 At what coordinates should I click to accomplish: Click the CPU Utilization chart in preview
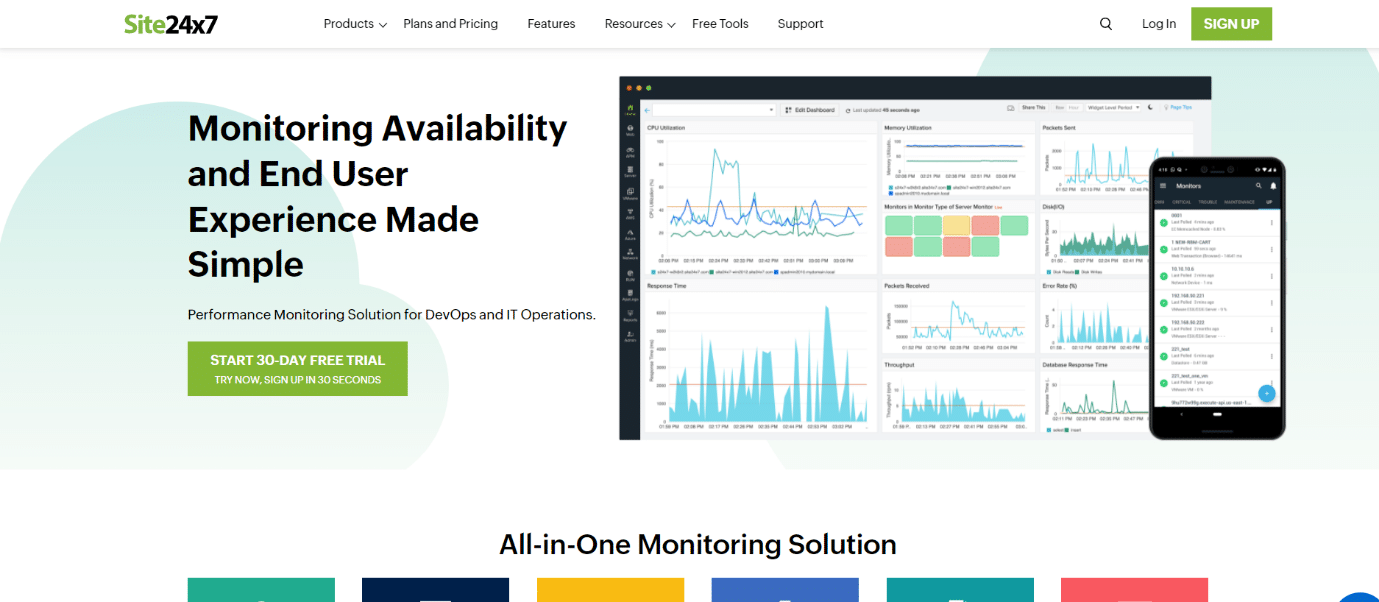coord(761,198)
